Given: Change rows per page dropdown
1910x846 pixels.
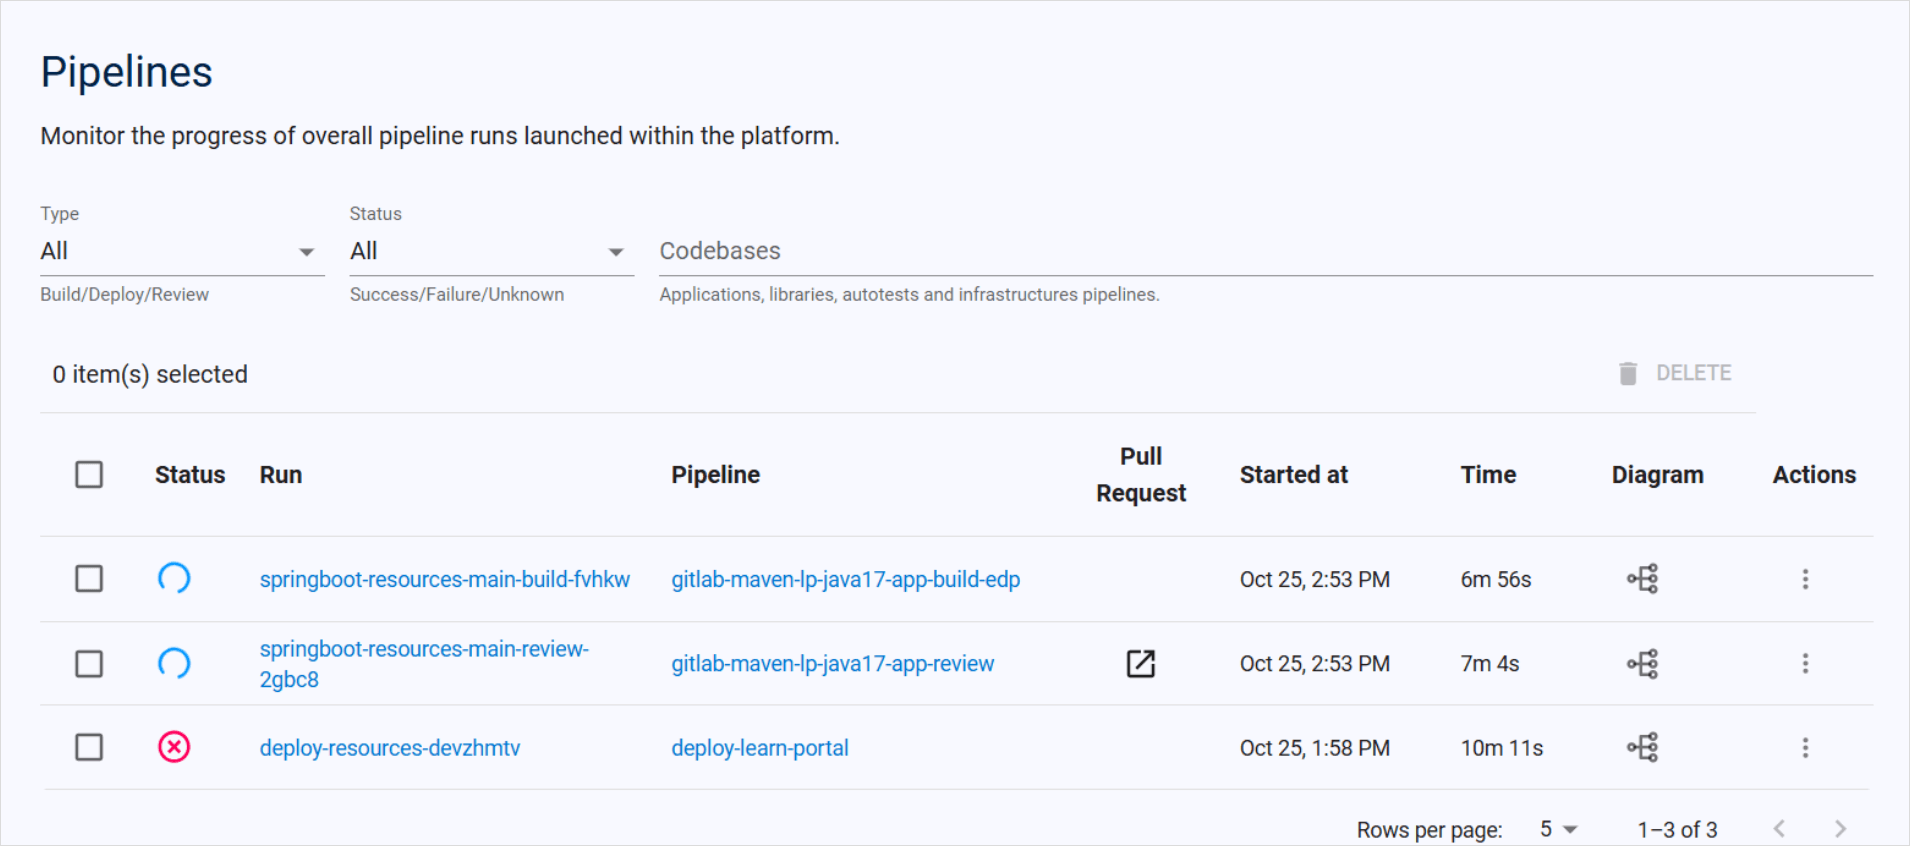Looking at the screenshot, I should pos(1557,829).
